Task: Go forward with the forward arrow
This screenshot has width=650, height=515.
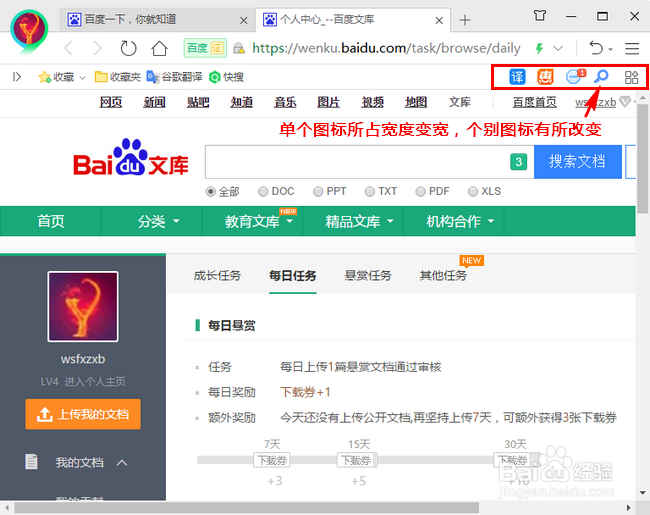Action: 97,48
